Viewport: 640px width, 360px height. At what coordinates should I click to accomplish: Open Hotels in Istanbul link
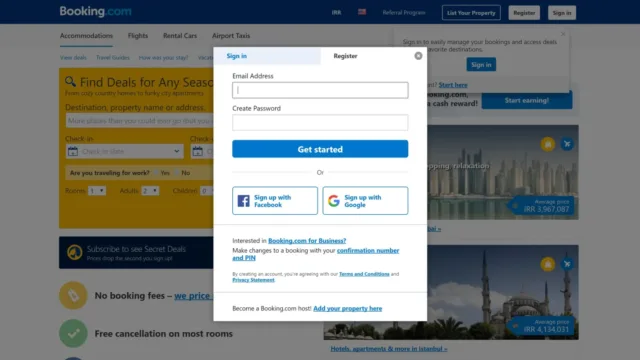(389, 349)
